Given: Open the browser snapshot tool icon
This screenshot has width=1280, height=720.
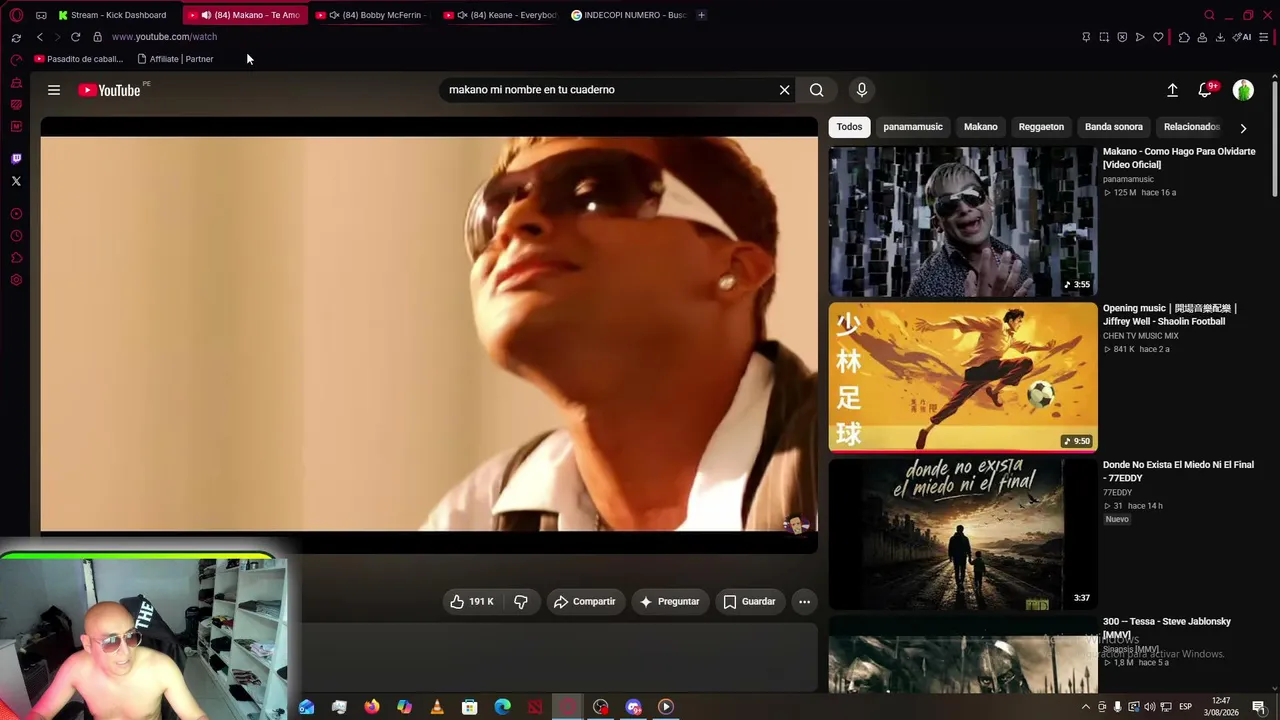Looking at the screenshot, I should [x=1104, y=37].
